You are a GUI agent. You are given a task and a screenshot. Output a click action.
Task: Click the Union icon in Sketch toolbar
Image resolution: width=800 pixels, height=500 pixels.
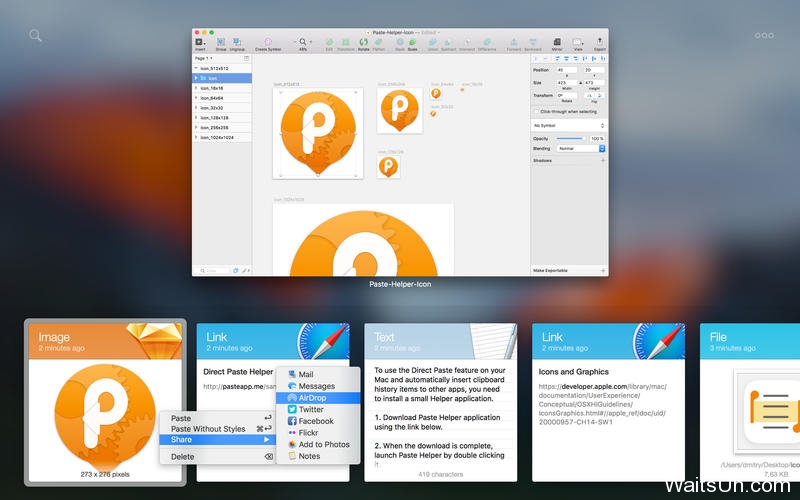click(x=433, y=42)
